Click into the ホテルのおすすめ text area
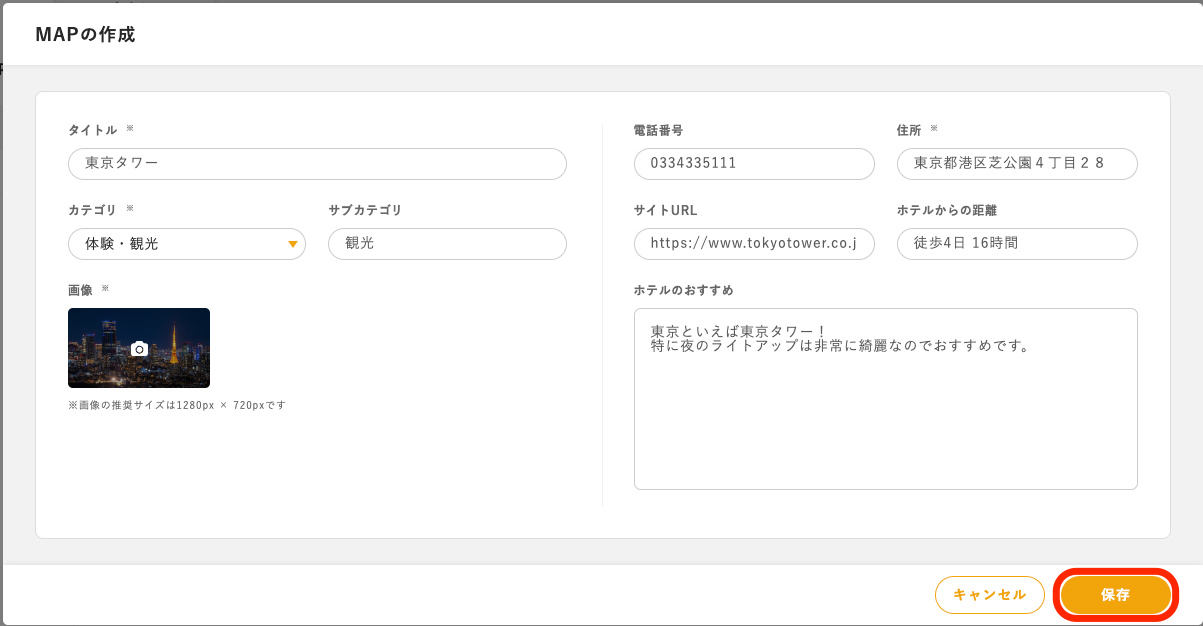This screenshot has width=1203, height=626. pos(886,399)
